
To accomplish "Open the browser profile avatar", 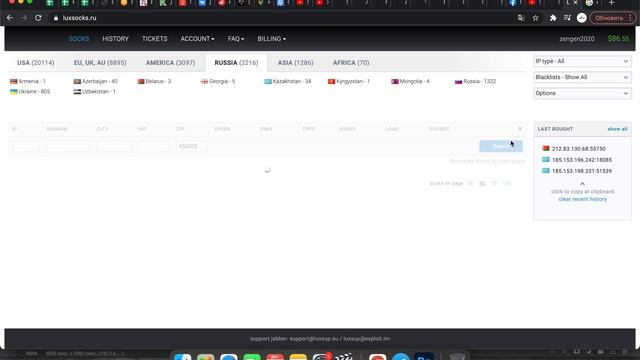I will (582, 18).
